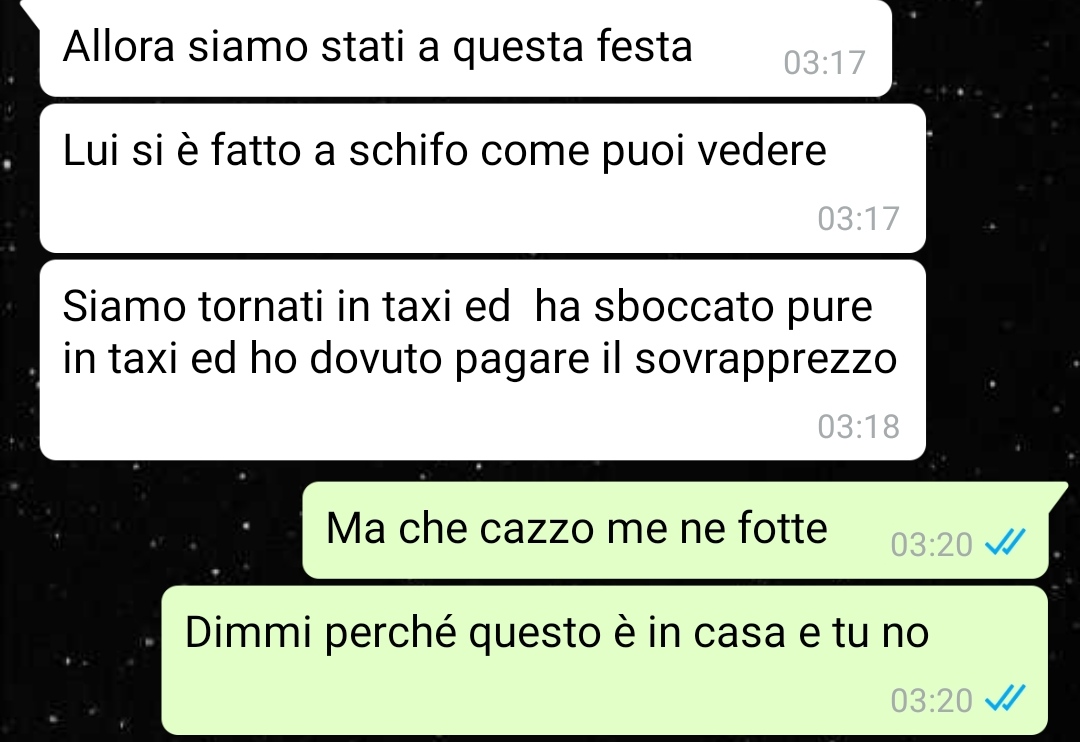Select the "Ma che cazzo me ne fotte" bubble

click(x=675, y=529)
